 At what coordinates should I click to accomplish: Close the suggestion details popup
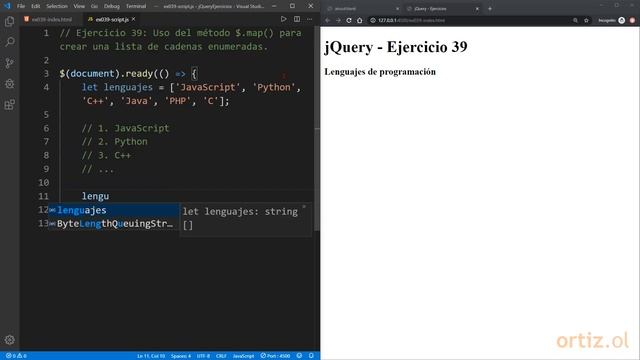coord(304,207)
